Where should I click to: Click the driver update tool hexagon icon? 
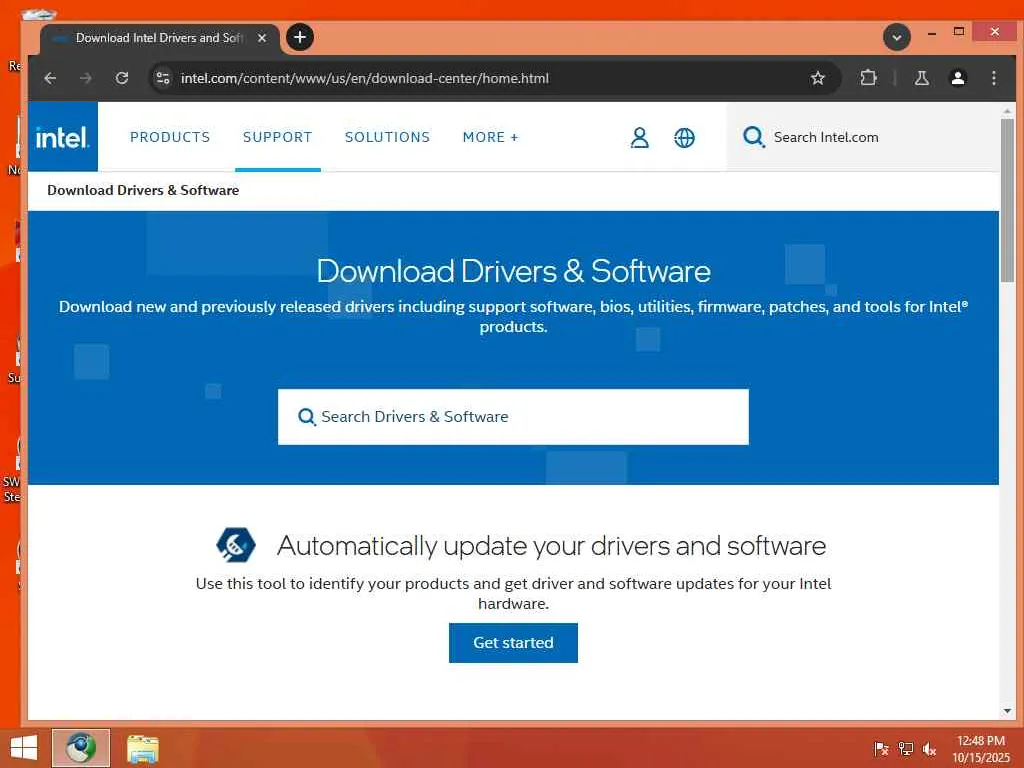pos(236,545)
